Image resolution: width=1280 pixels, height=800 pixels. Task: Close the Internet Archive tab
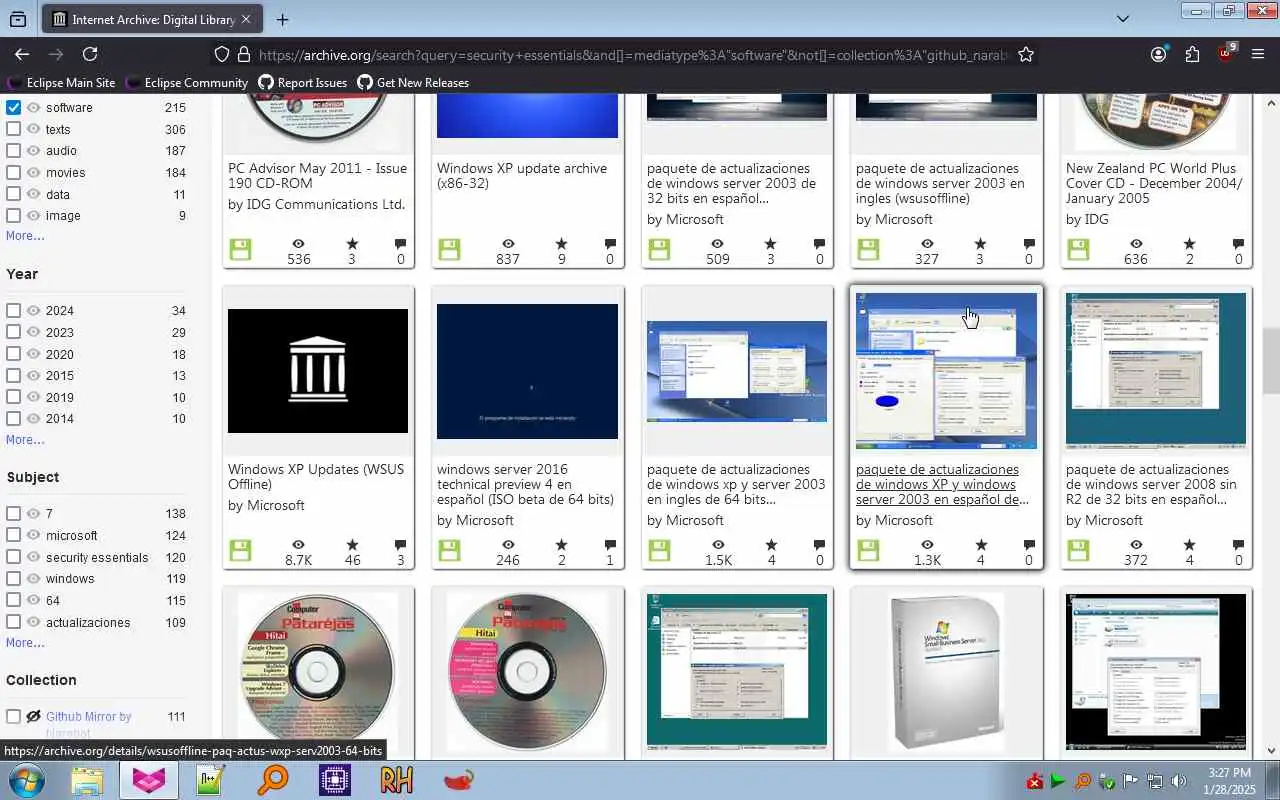(x=246, y=19)
